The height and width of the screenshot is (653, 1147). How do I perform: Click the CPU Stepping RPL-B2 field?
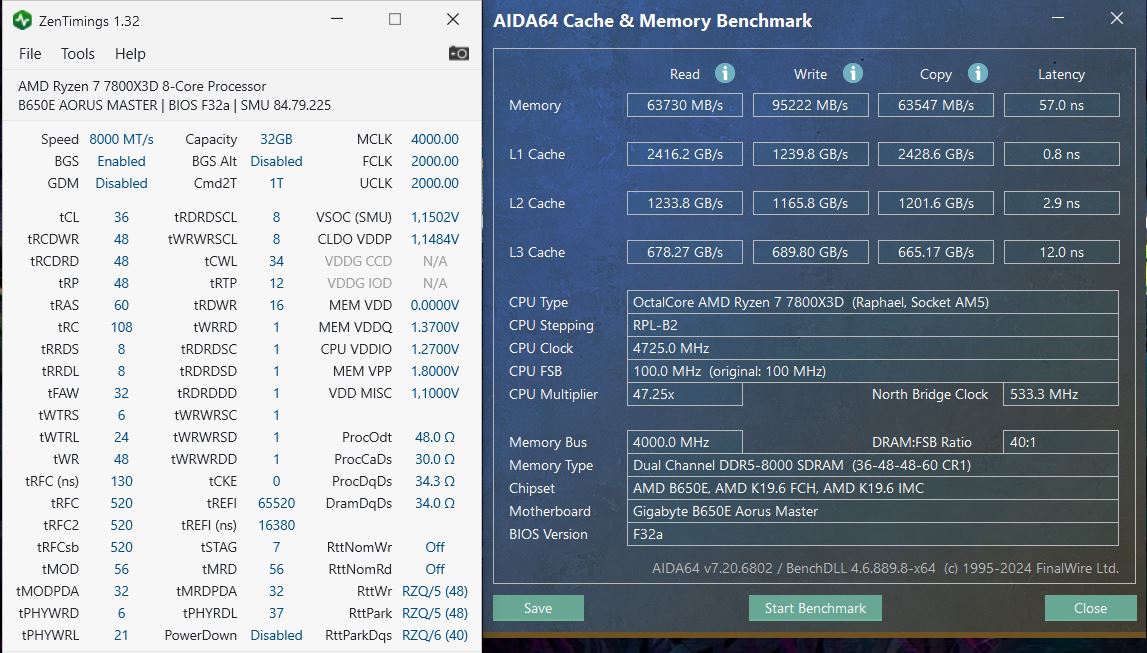point(873,325)
